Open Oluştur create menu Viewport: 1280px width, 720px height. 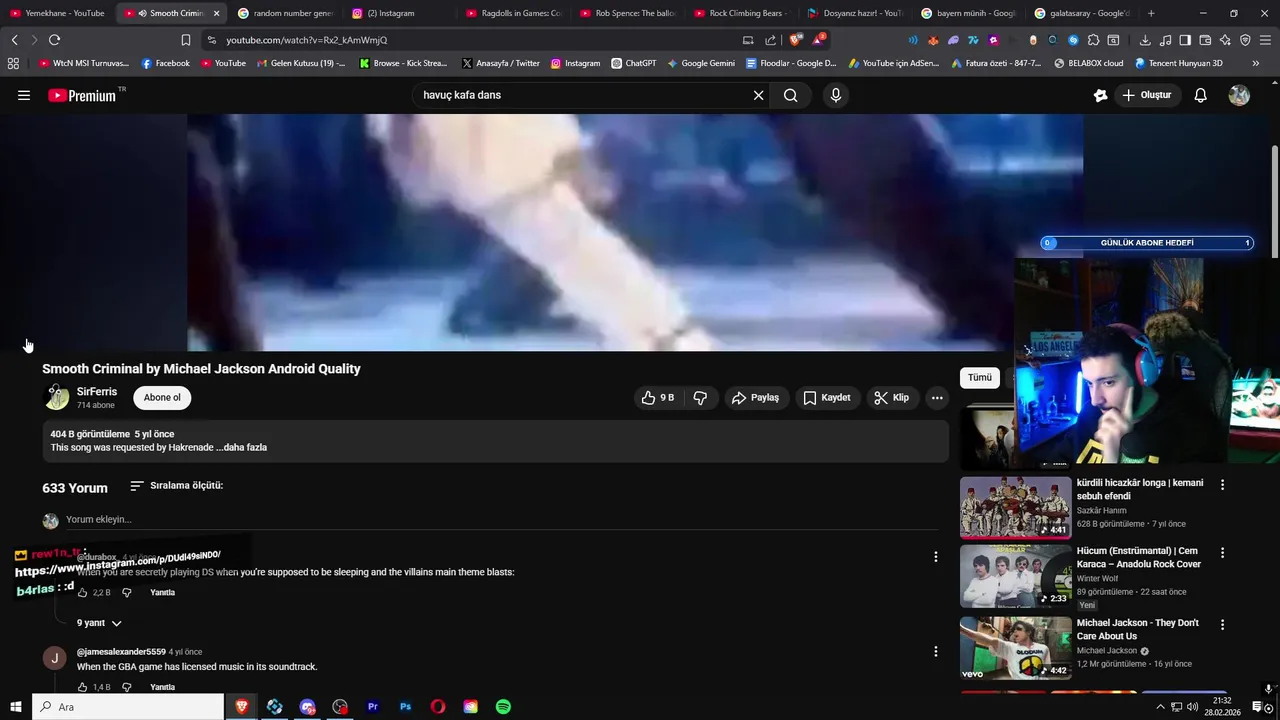1146,95
